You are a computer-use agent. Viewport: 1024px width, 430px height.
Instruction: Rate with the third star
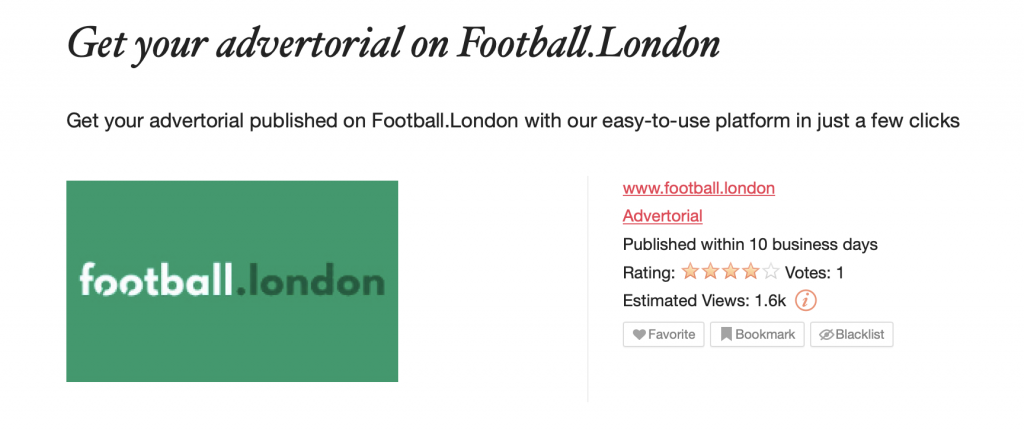point(730,271)
